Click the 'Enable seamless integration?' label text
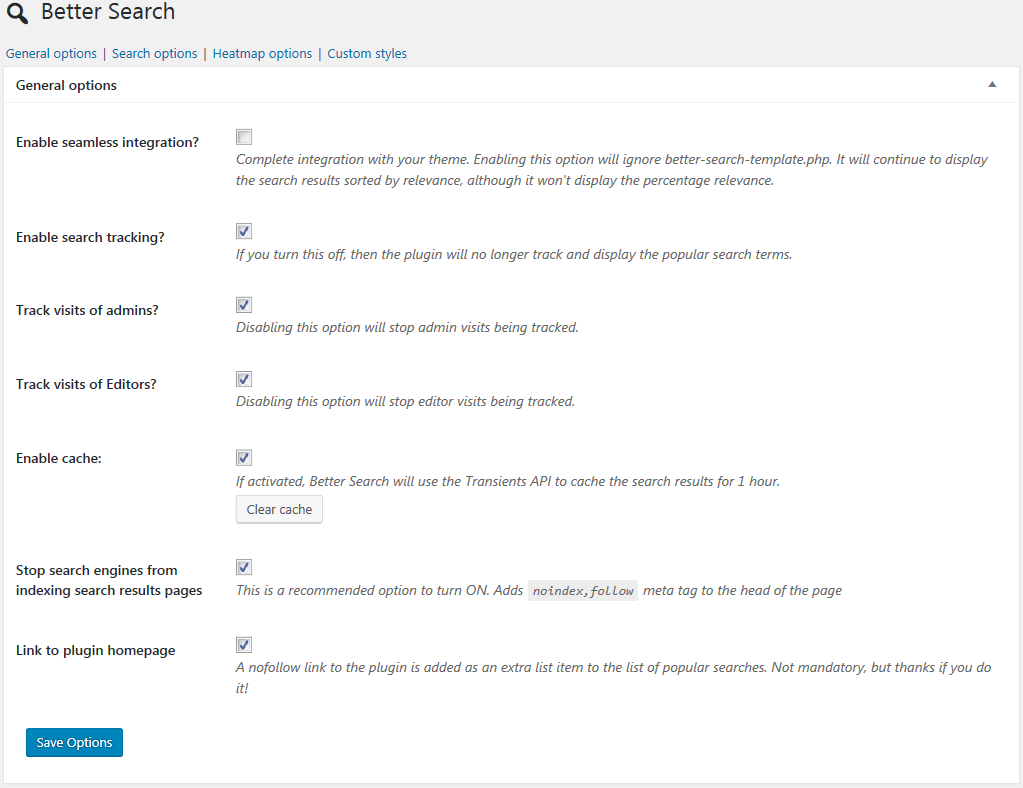Viewport: 1023px width, 788px height. coord(107,143)
